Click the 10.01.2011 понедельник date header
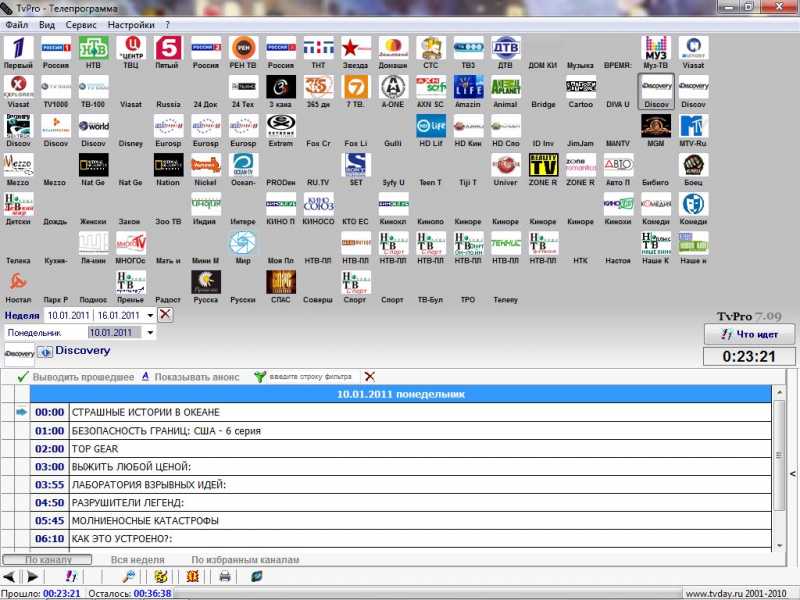Viewport: 800px width, 600px height. pyautogui.click(x=401, y=394)
